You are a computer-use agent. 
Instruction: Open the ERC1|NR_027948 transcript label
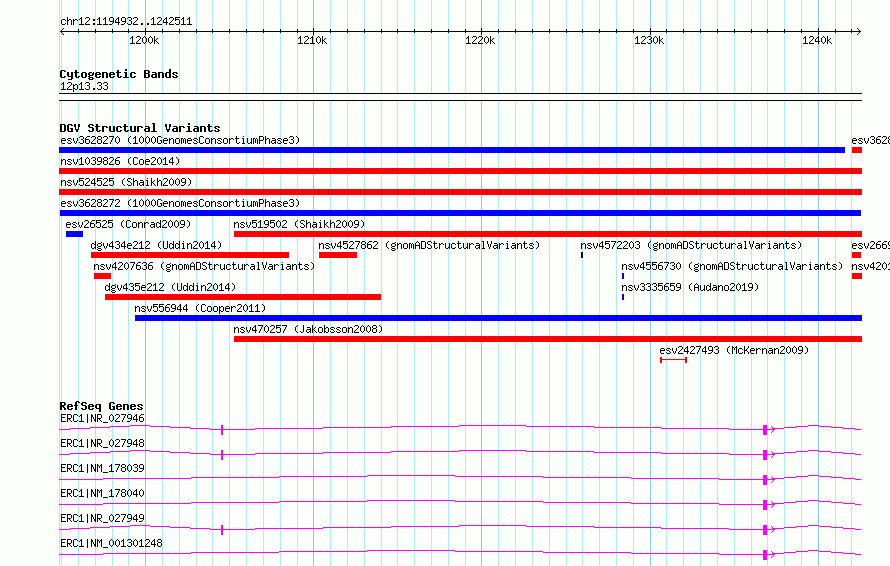point(102,443)
